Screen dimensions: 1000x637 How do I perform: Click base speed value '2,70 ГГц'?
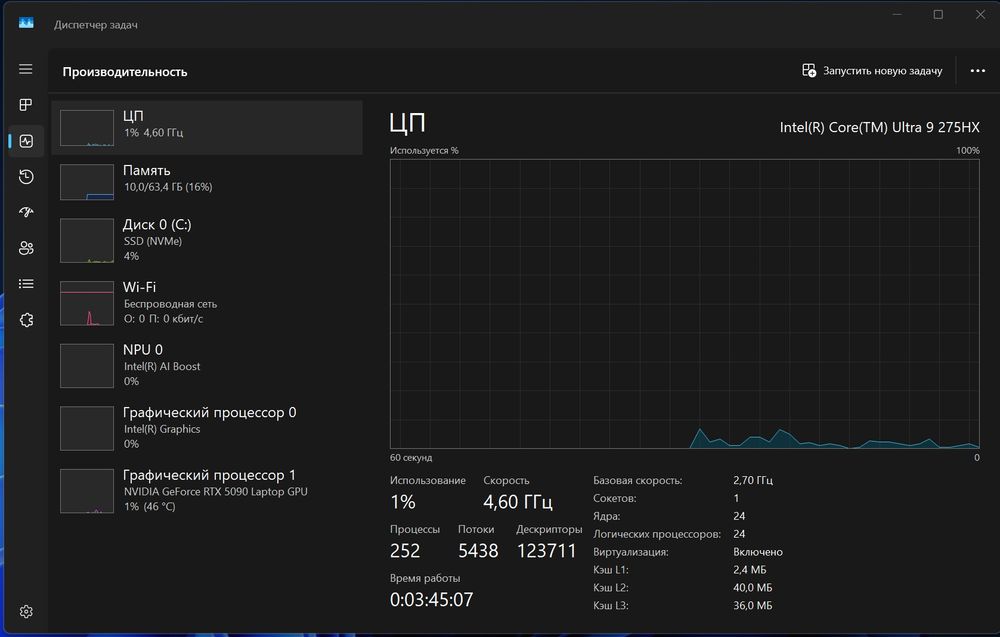tap(753, 480)
